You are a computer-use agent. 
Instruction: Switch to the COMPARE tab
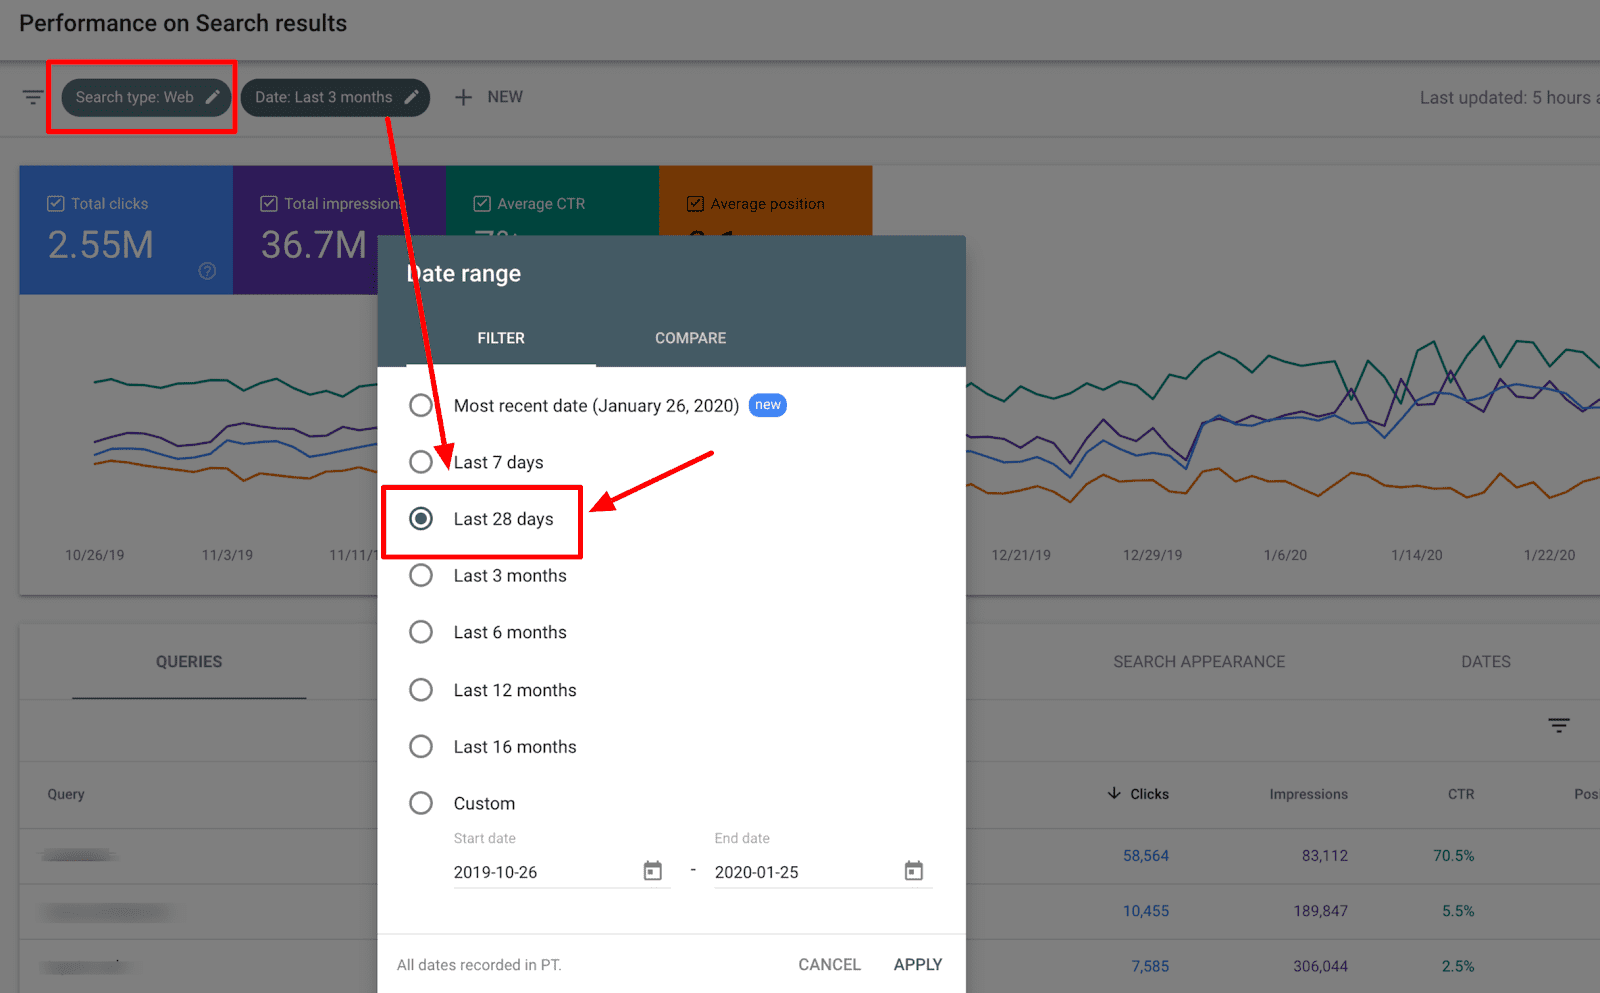pyautogui.click(x=690, y=338)
